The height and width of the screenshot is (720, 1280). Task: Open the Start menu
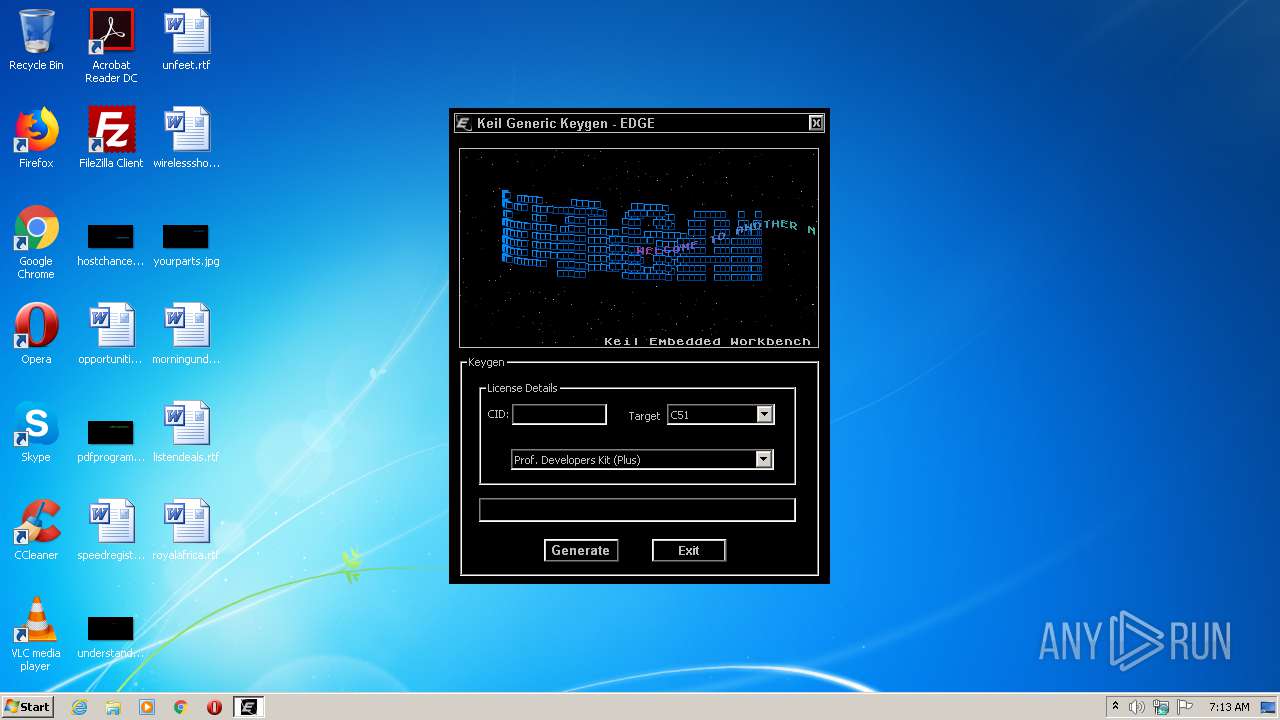pyautogui.click(x=28, y=707)
